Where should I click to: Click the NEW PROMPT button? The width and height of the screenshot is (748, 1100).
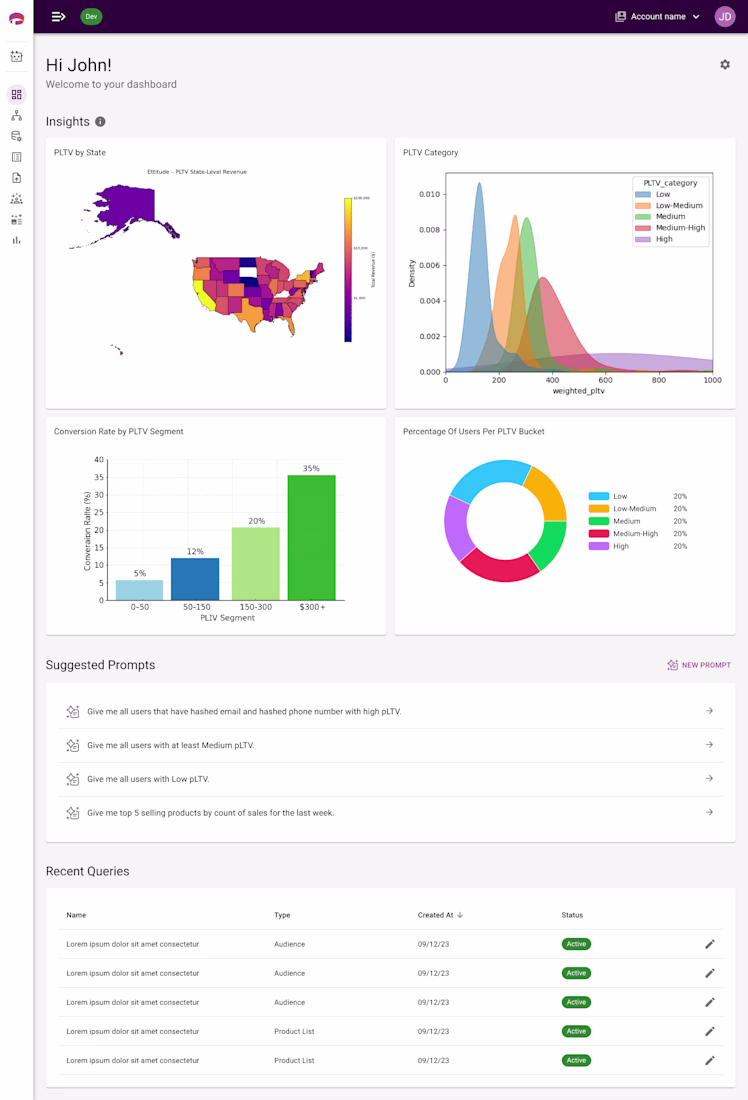(x=699, y=665)
